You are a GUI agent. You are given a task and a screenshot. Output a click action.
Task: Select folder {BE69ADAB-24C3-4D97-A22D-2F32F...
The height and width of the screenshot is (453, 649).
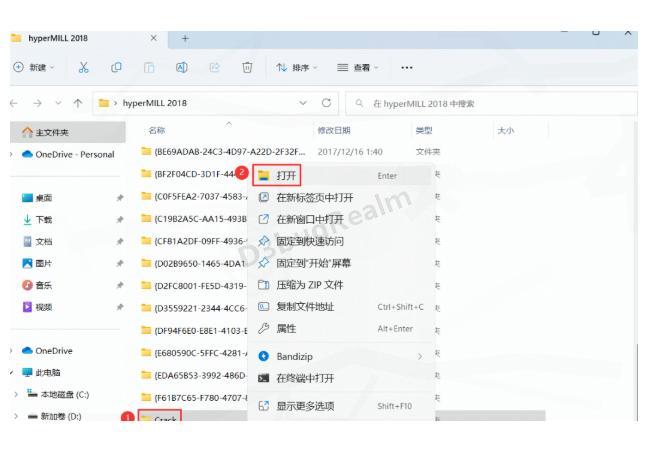[224, 152]
